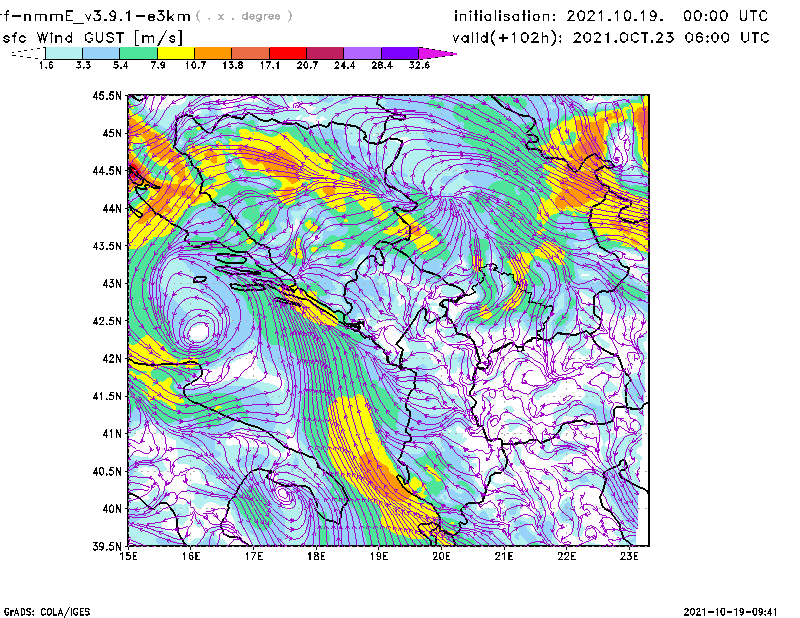
Task: Click the 15E longitude label
Action: tap(128, 556)
